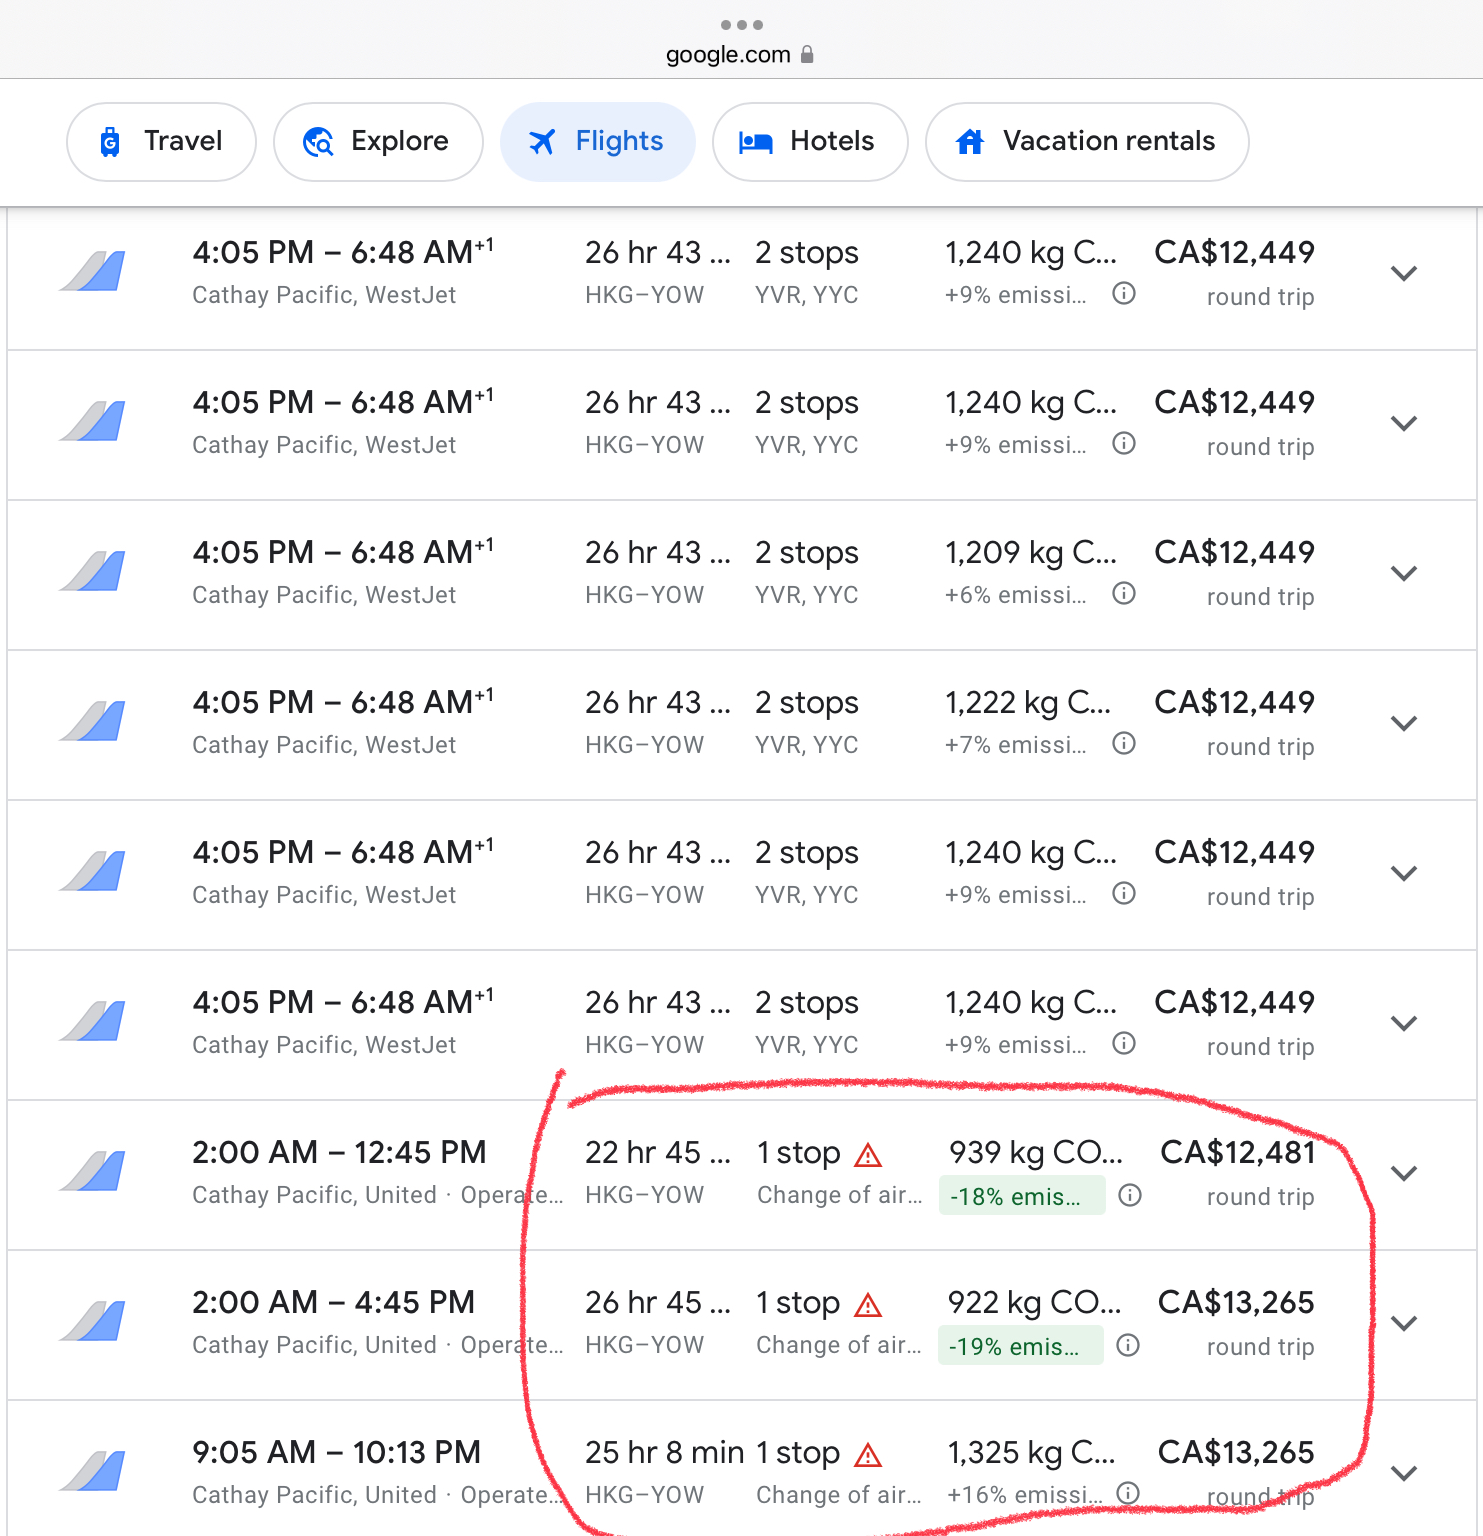Viewport: 1483px width, 1536px height.
Task: Tap airline logo of 2:00 AM – 4:45 PM flight
Action: click(x=93, y=1321)
